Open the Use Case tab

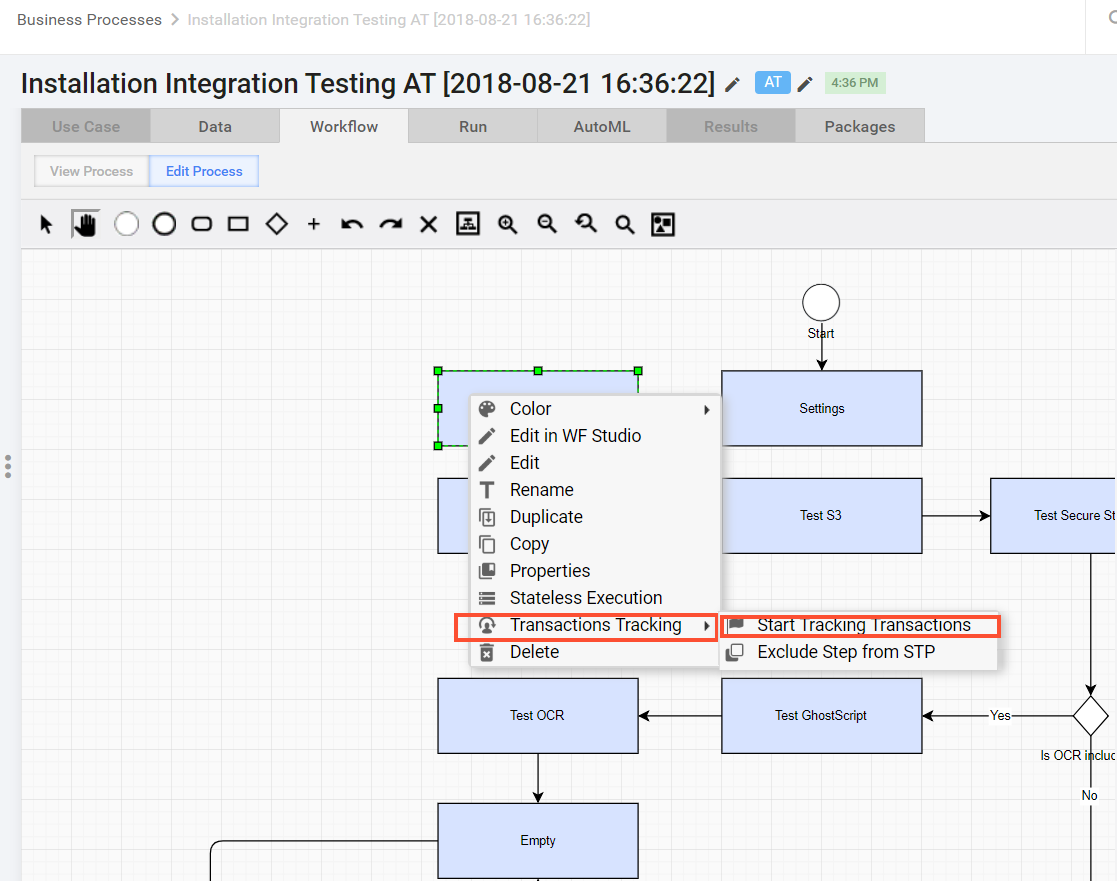coord(85,126)
